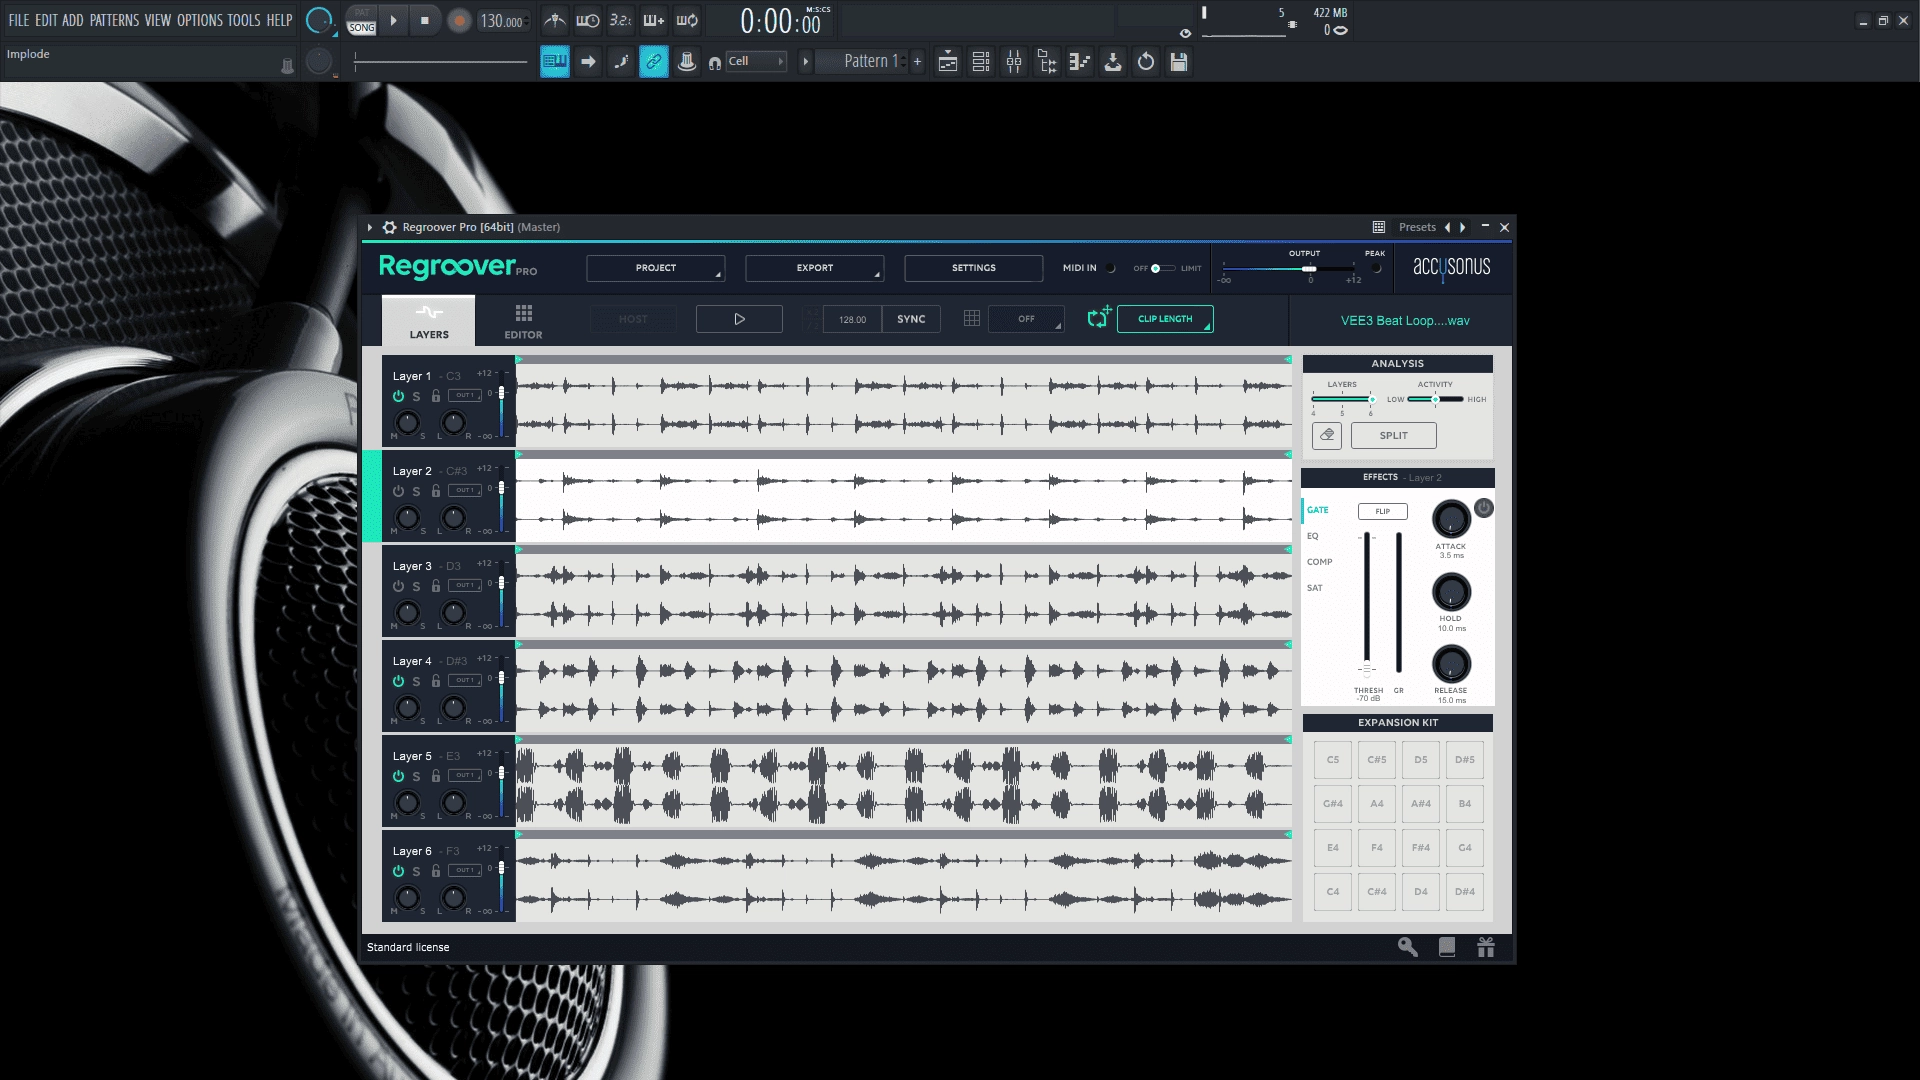Screen dimensions: 1920x1080
Task: Click the grid snap icon in Regroover
Action: point(971,318)
